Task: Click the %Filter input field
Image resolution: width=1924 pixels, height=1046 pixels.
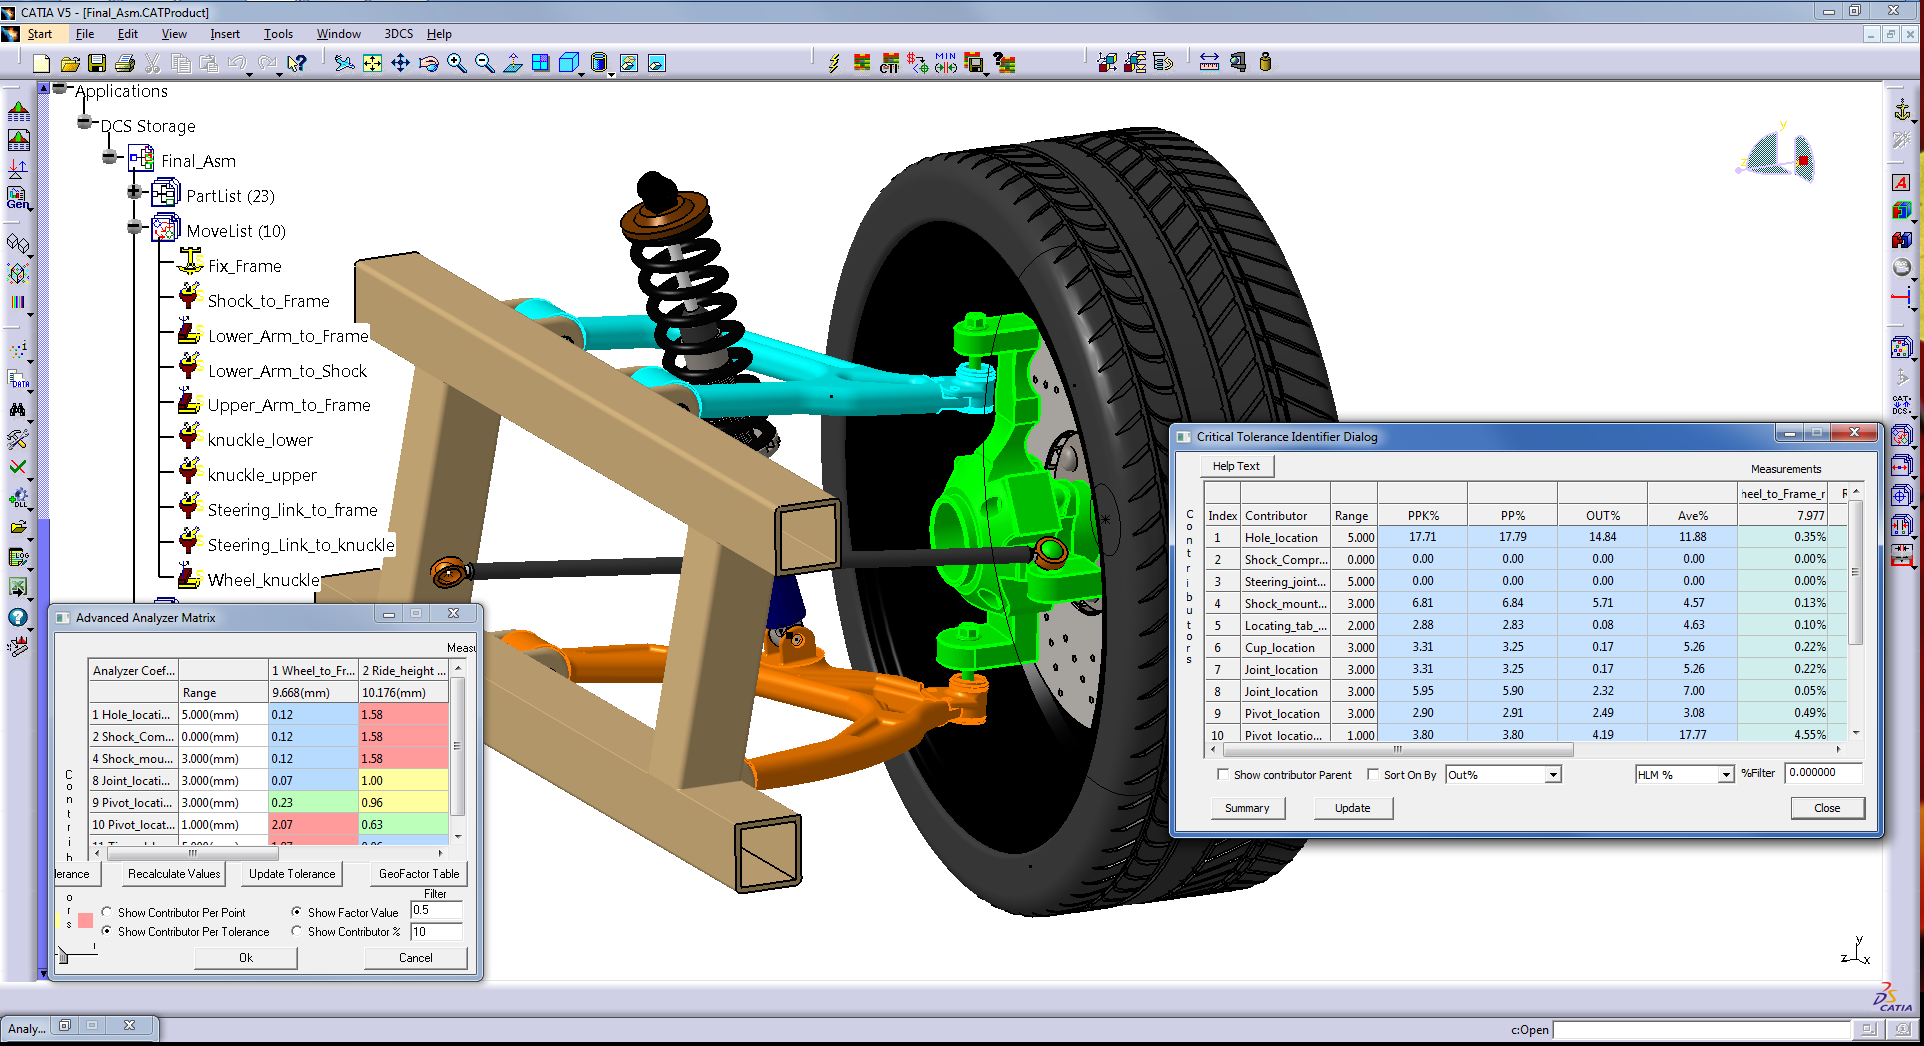Action: tap(1823, 773)
